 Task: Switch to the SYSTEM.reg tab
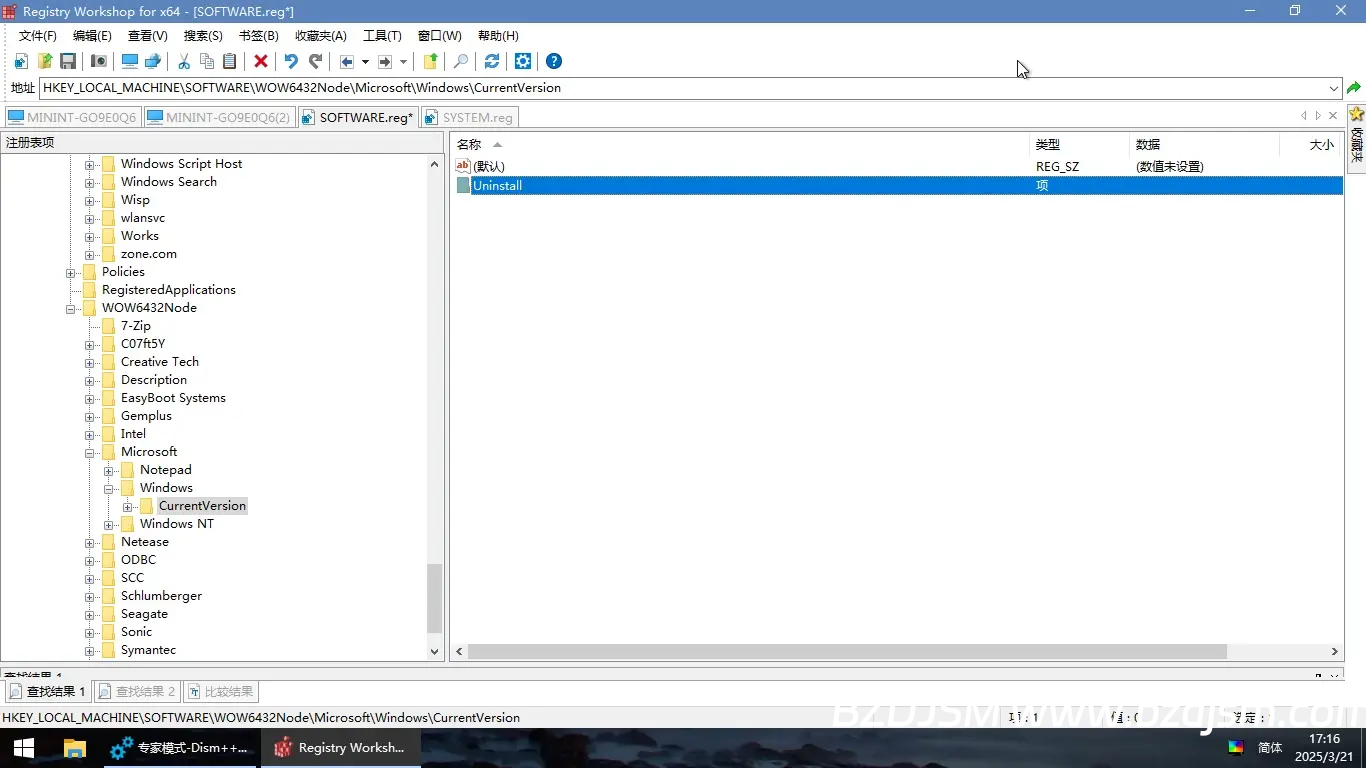click(469, 117)
